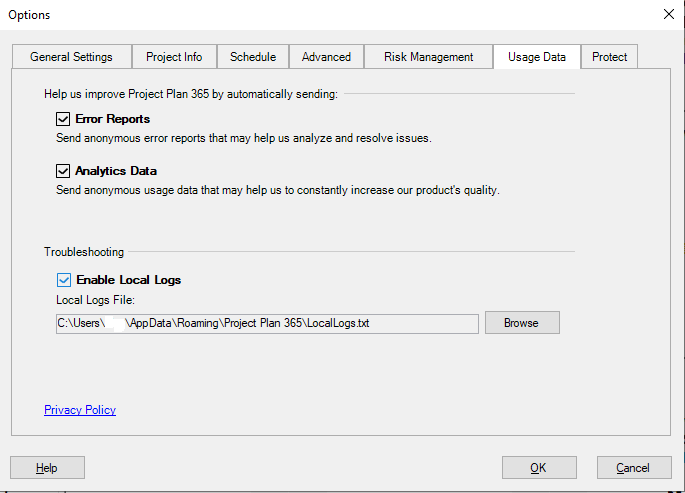Dismiss the dialog with Cancel
The height and width of the screenshot is (493, 685).
click(x=633, y=468)
